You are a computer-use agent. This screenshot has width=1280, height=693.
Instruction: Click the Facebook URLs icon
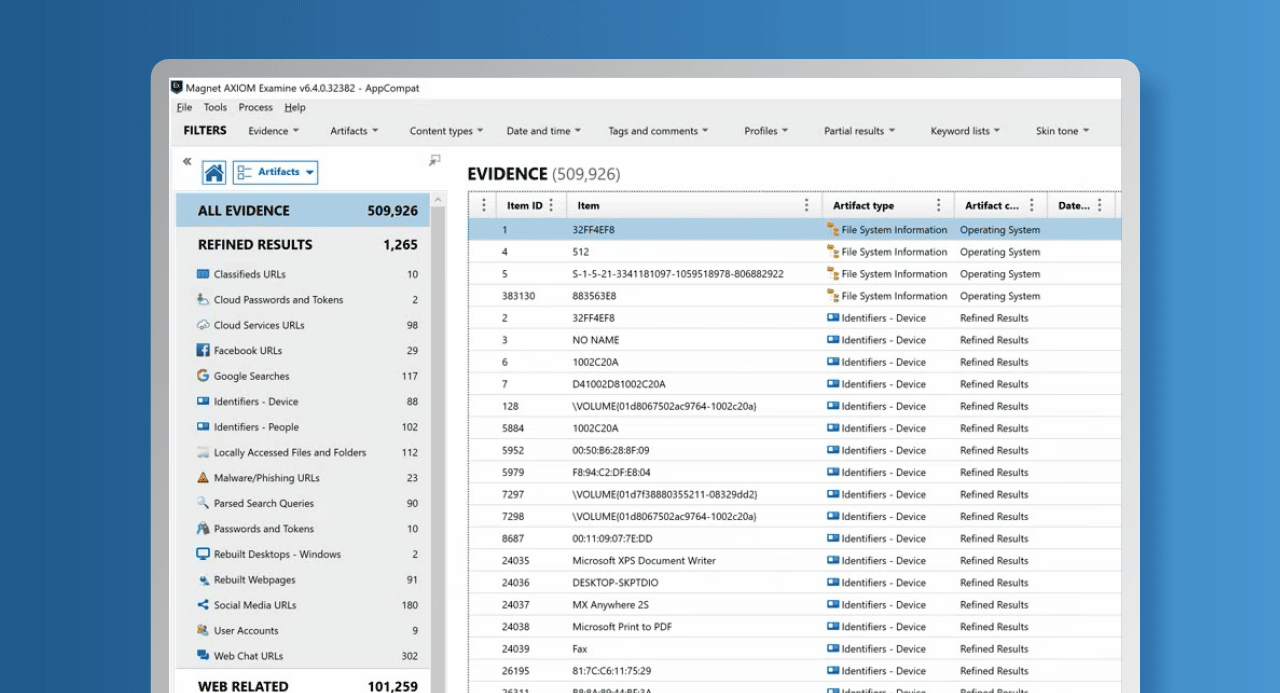[x=203, y=351]
